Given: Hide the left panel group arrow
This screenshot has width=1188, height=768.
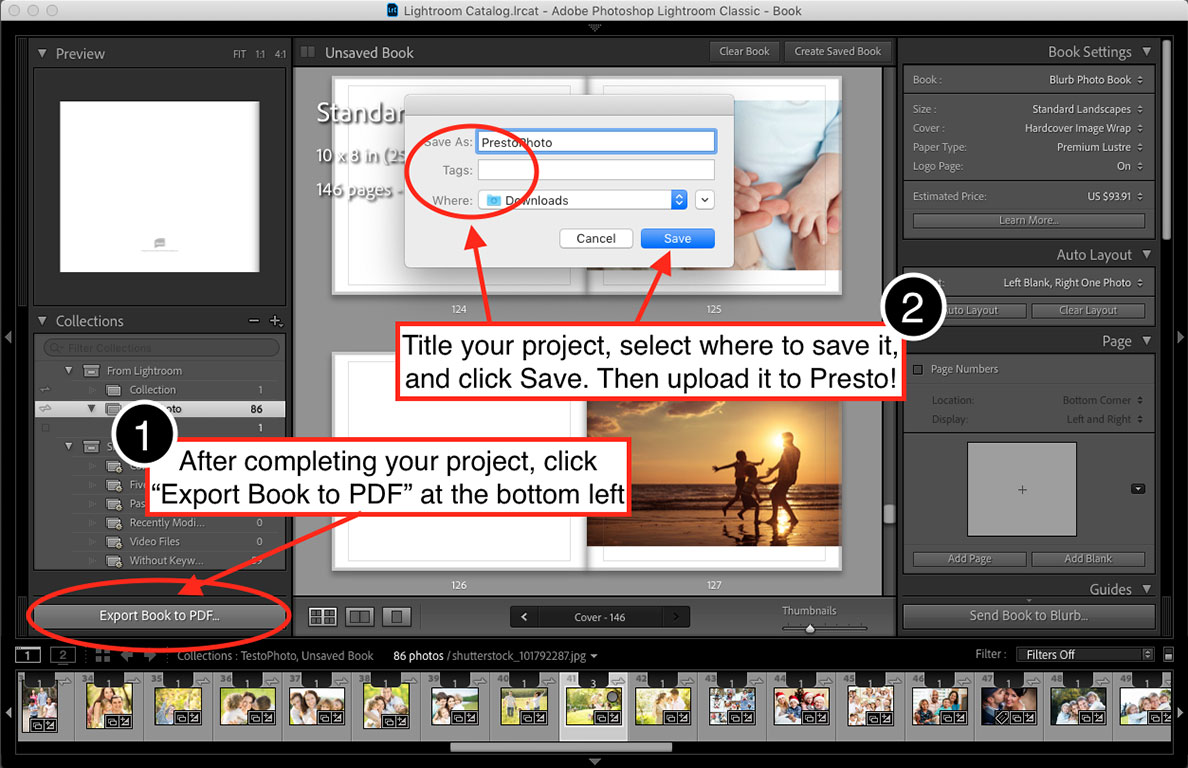Looking at the screenshot, I should pos(8,336).
